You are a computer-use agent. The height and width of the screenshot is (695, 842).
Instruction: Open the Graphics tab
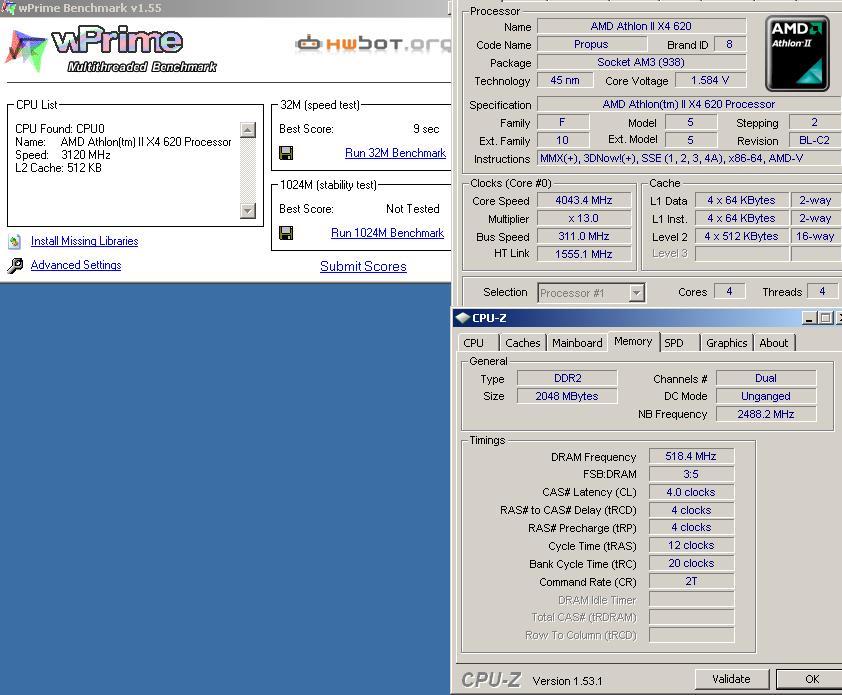pyautogui.click(x=727, y=343)
